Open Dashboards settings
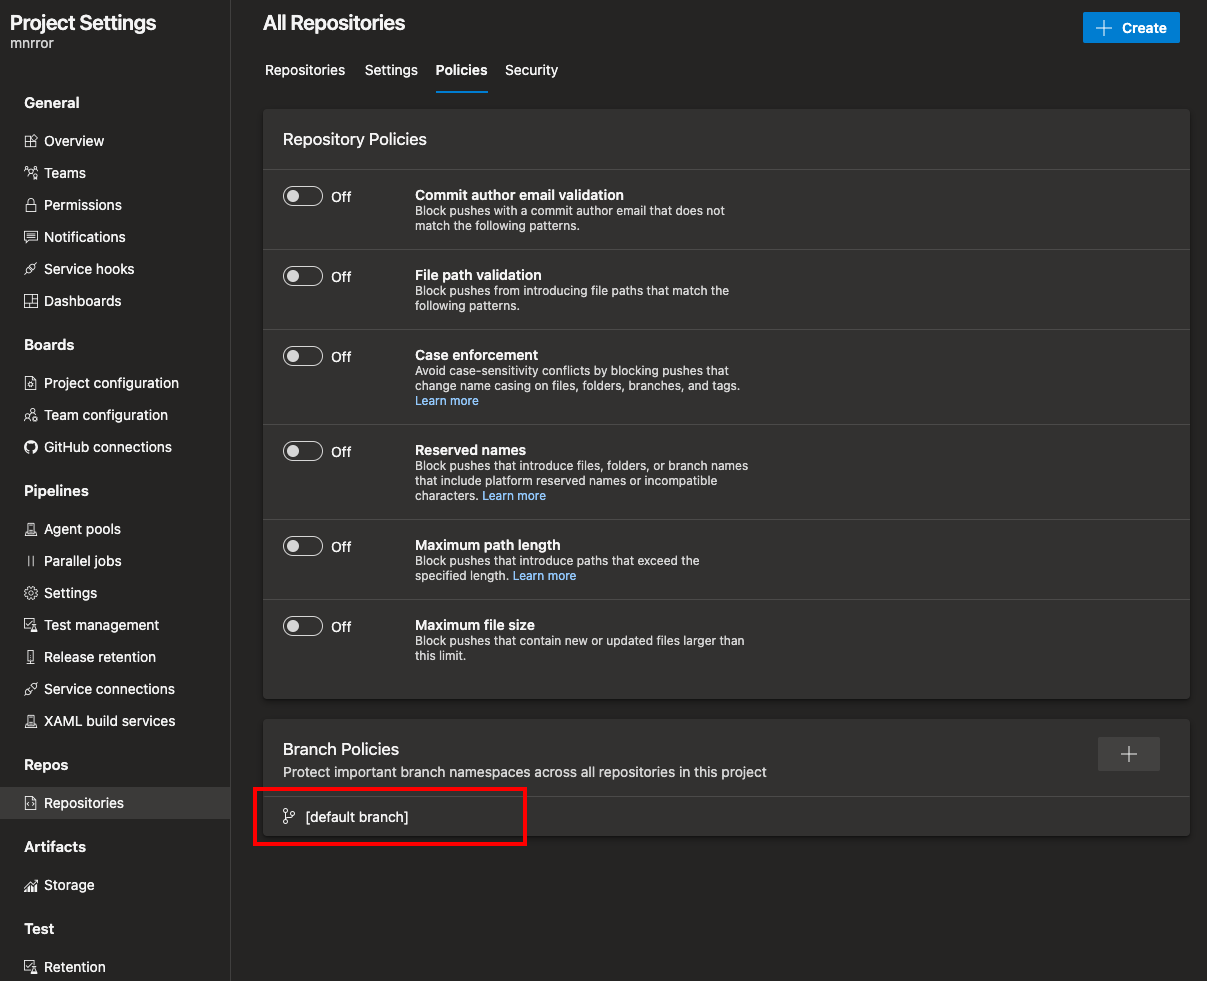 pyautogui.click(x=83, y=301)
